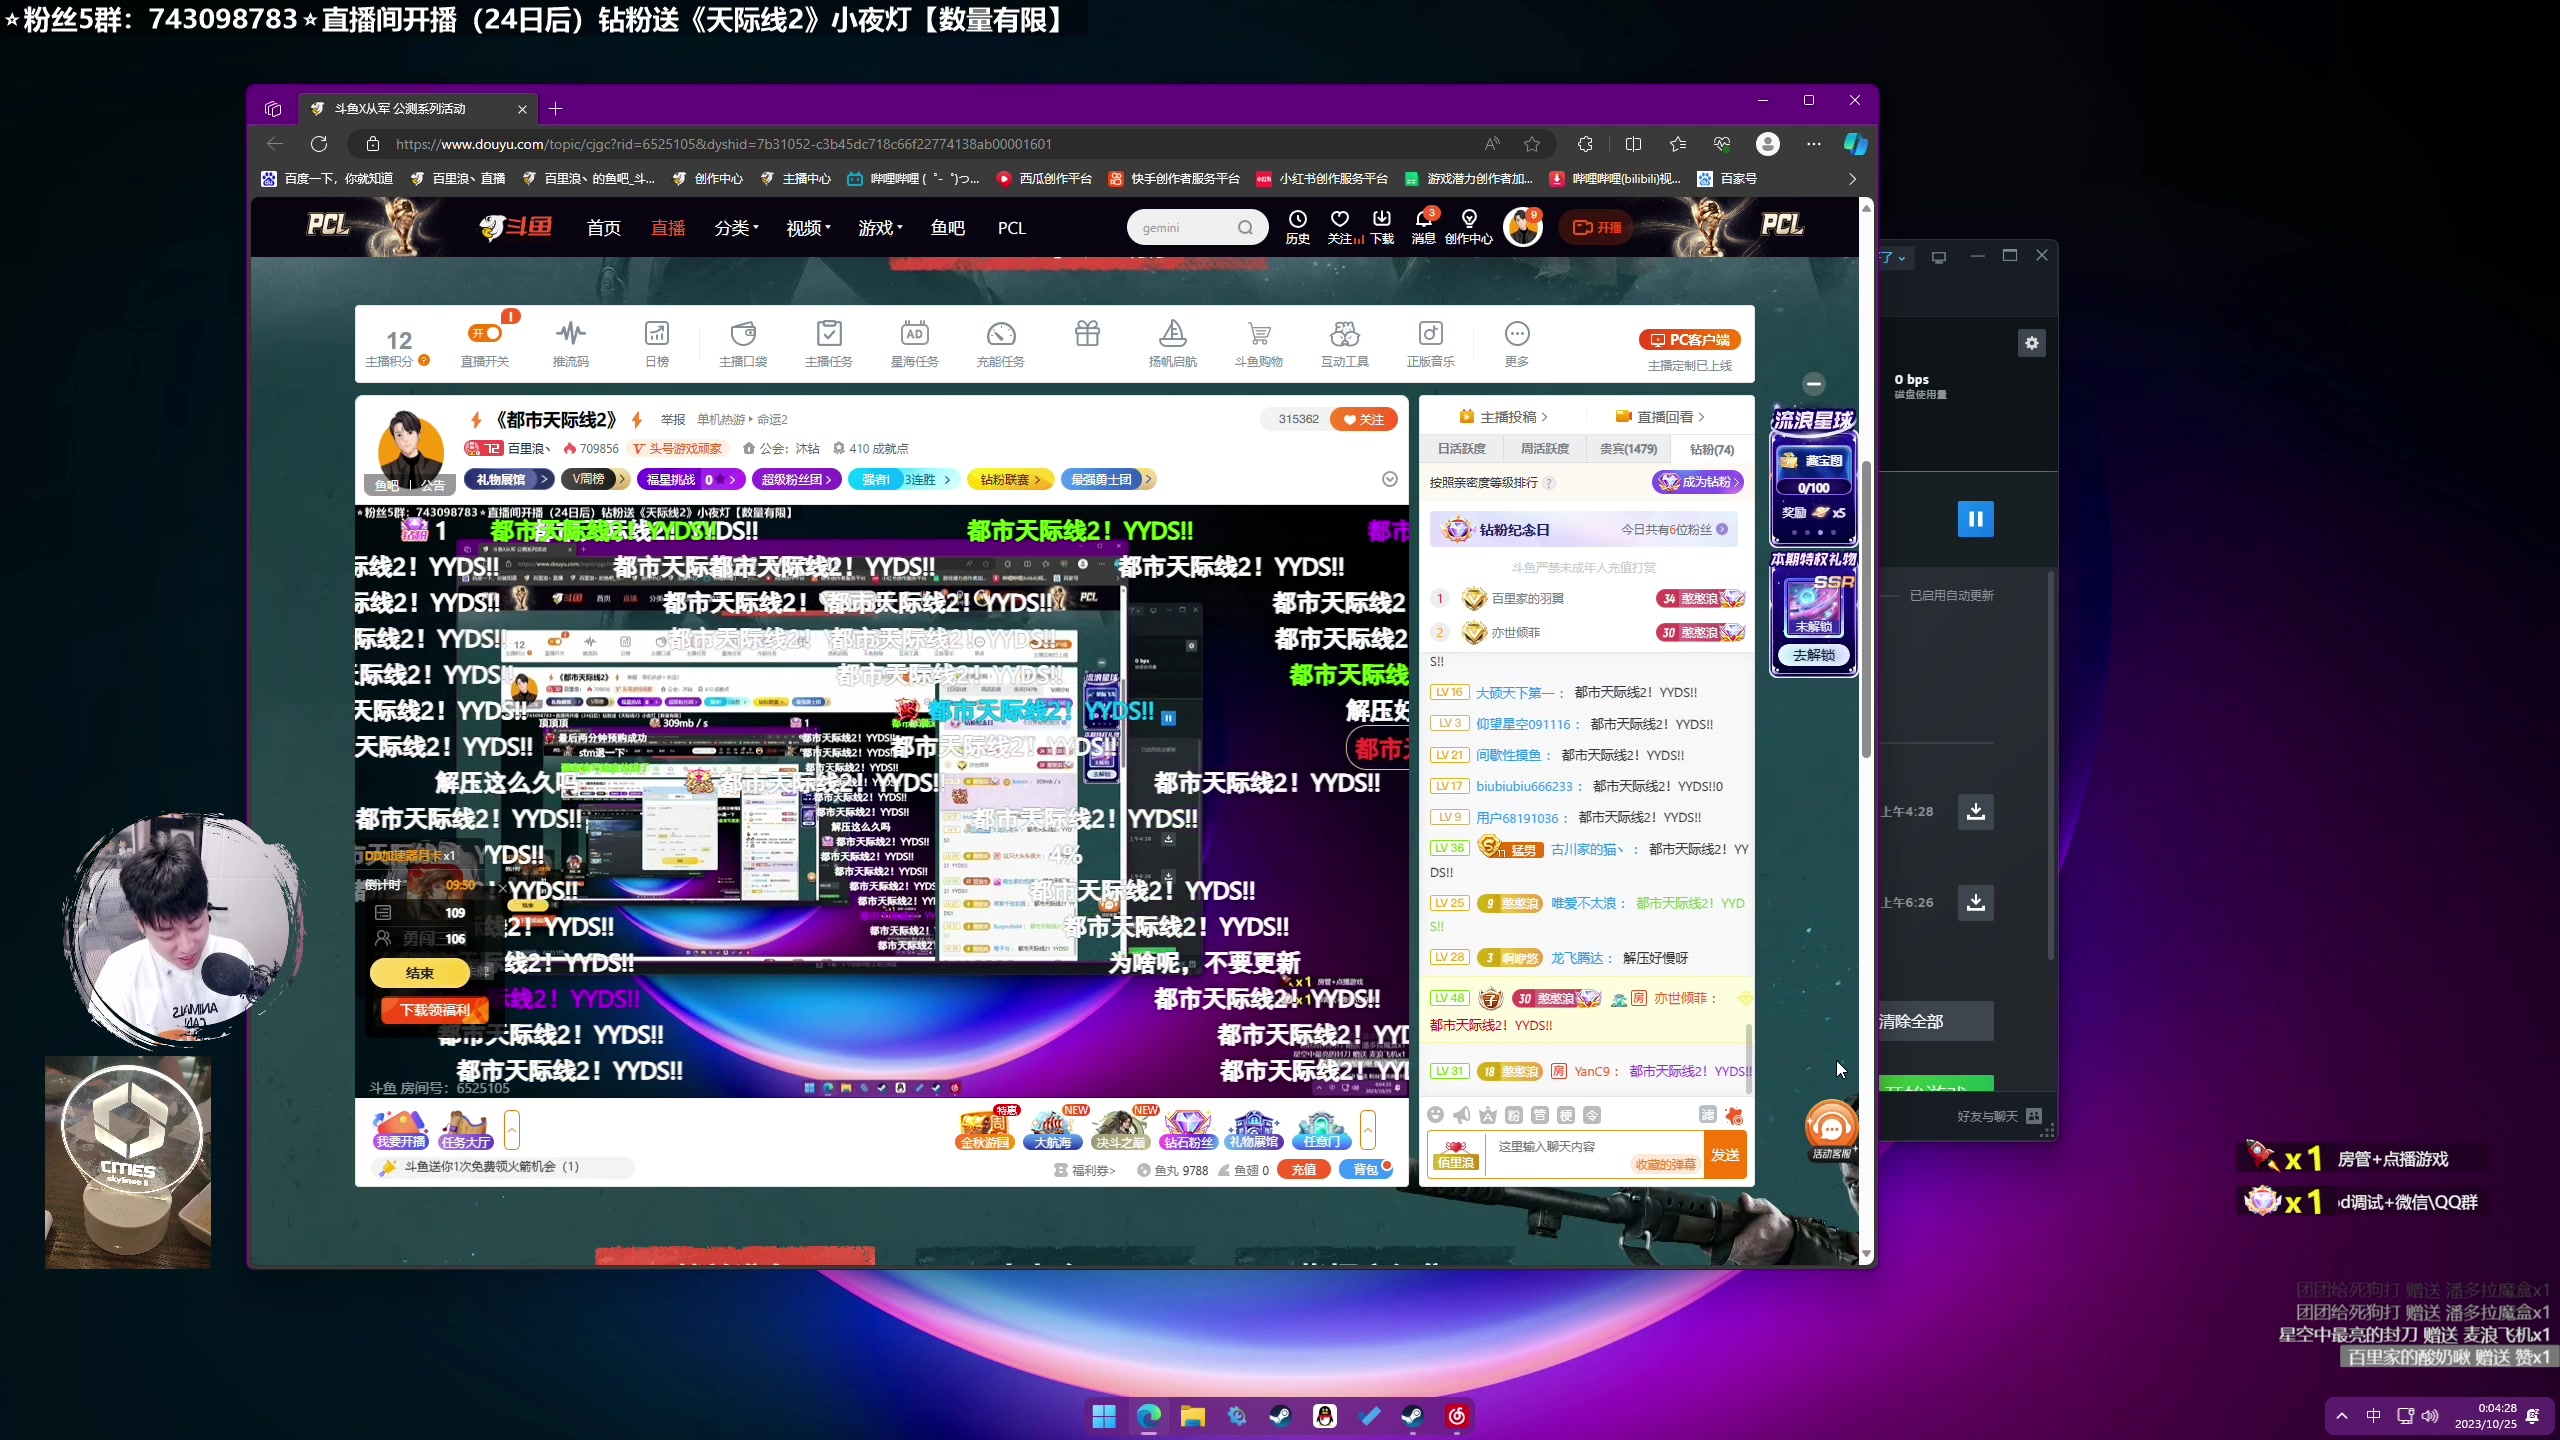Open the 推流码 stream key icon

point(571,333)
